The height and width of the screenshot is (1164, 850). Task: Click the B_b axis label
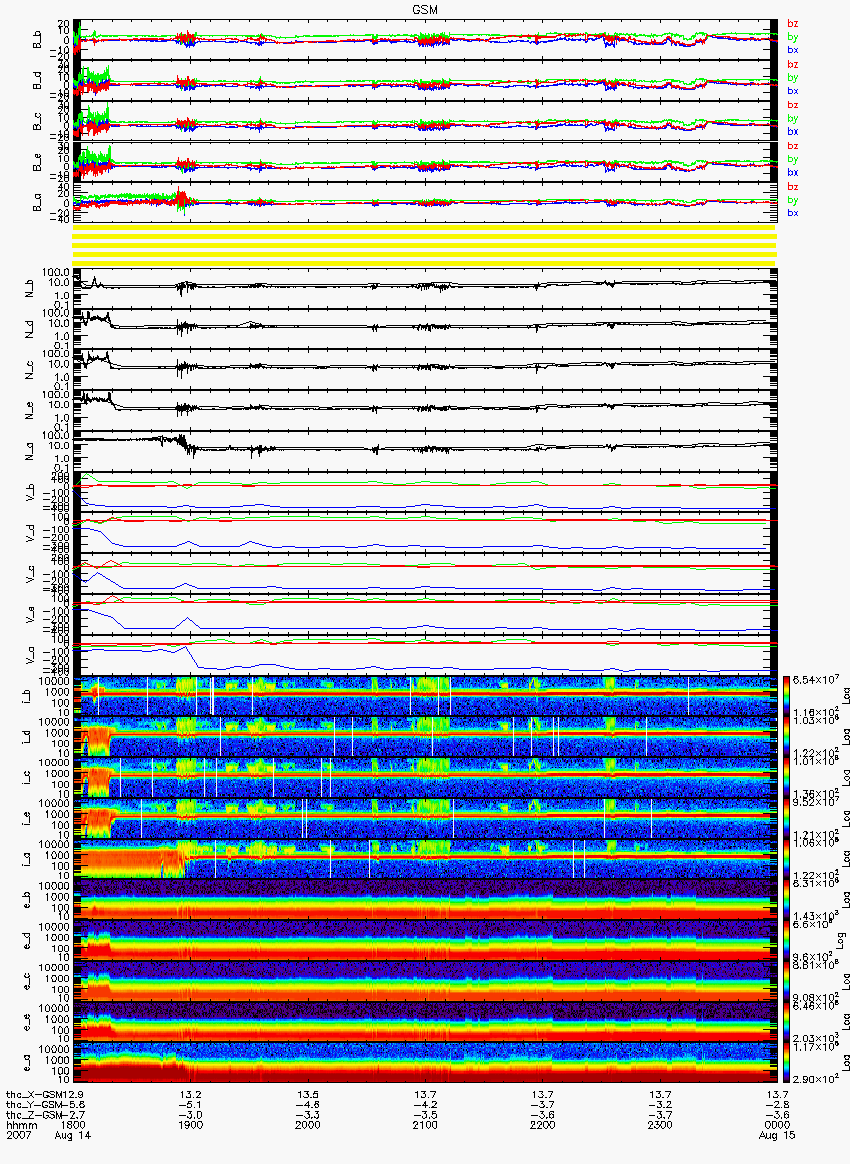pos(37,39)
